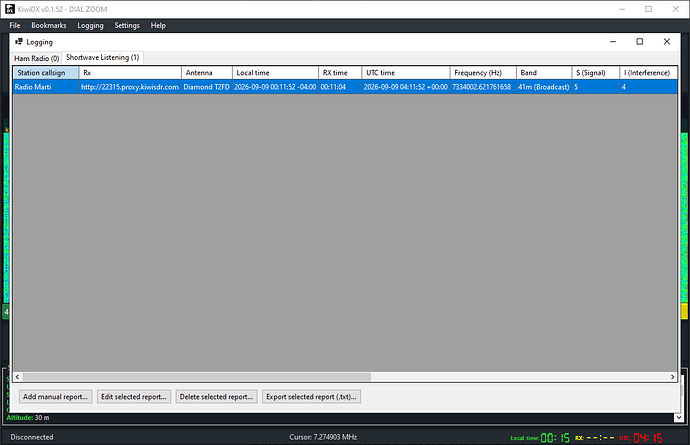Open the Settings menu
This screenshot has height=445, width=690.
point(127,26)
